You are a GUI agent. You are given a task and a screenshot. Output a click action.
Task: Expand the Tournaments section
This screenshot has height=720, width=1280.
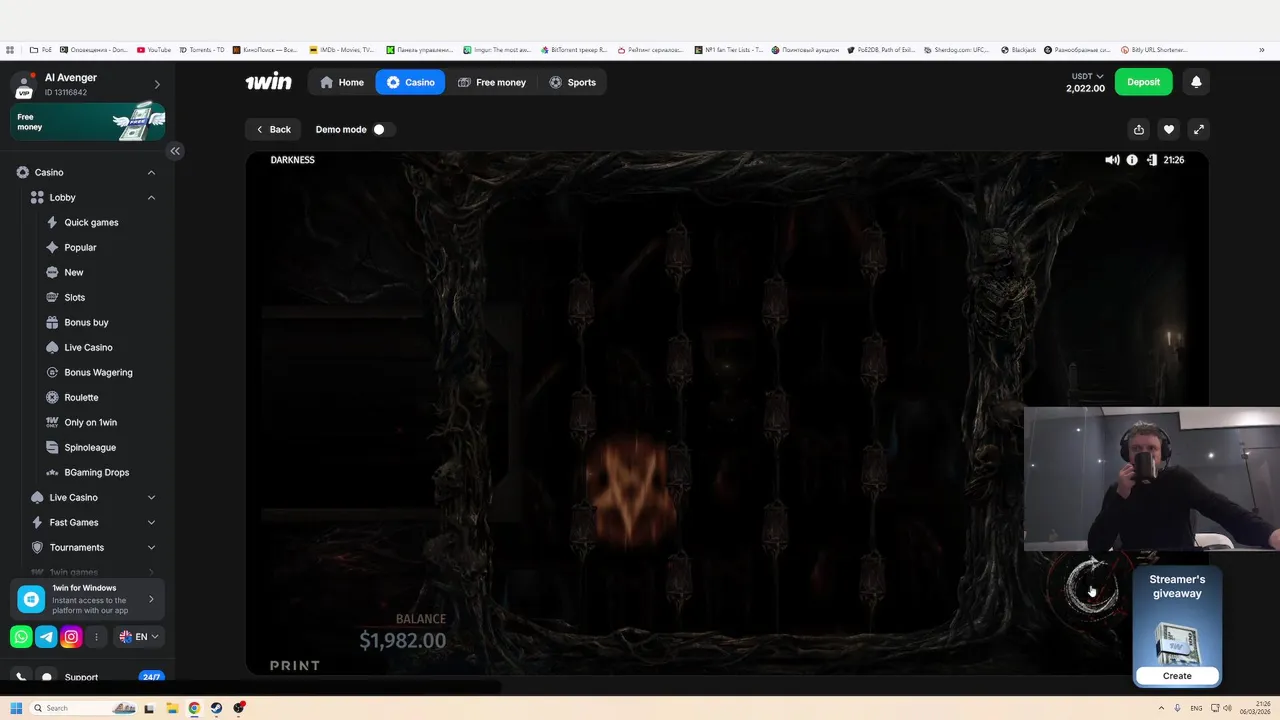pos(151,547)
